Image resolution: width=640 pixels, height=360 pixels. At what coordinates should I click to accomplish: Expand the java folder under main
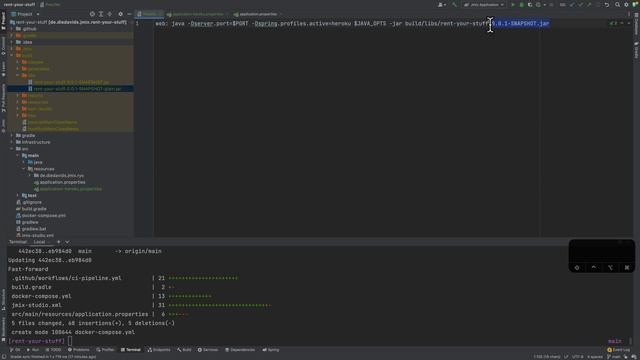[24, 162]
